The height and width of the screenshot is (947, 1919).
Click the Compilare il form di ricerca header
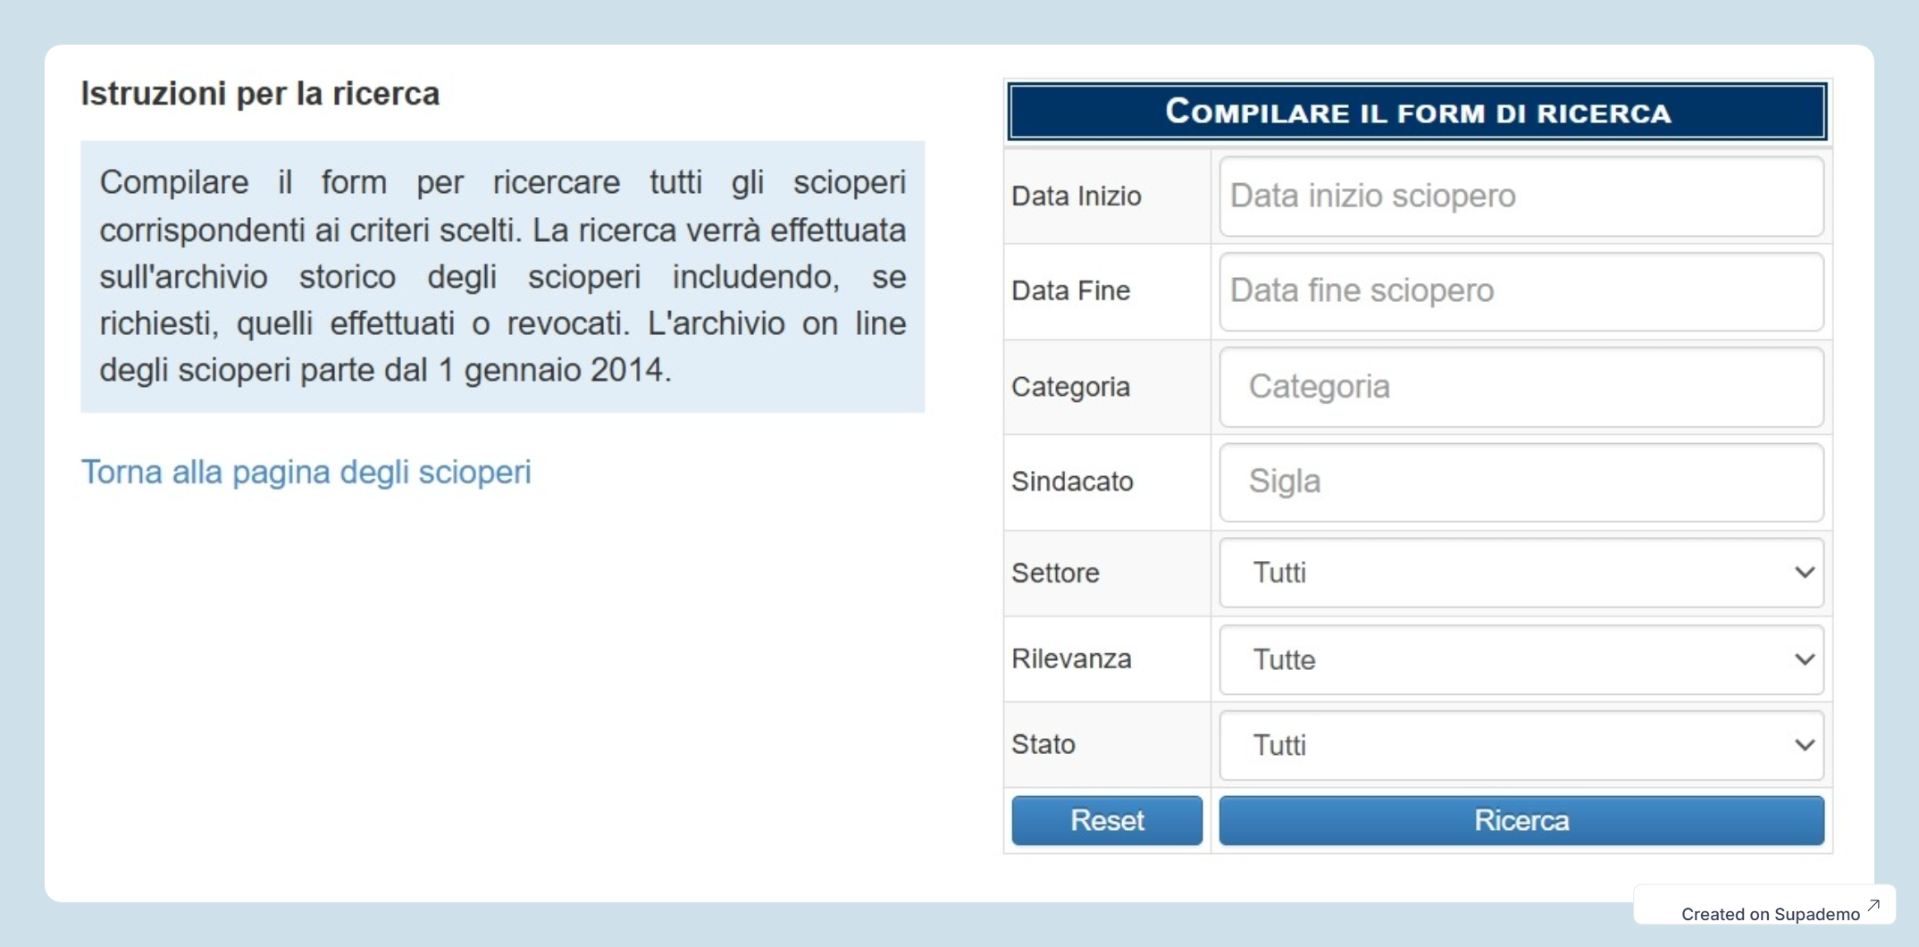tap(1416, 111)
